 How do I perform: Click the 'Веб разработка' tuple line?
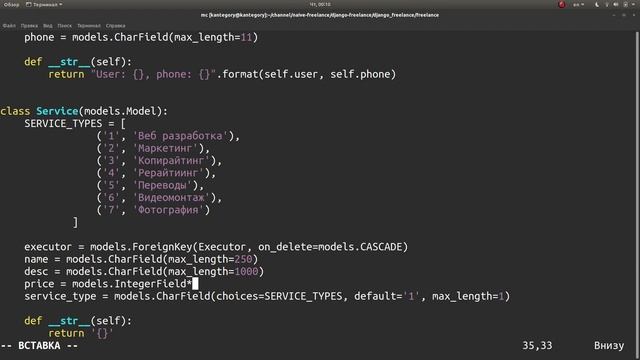pyautogui.click(x=168, y=136)
